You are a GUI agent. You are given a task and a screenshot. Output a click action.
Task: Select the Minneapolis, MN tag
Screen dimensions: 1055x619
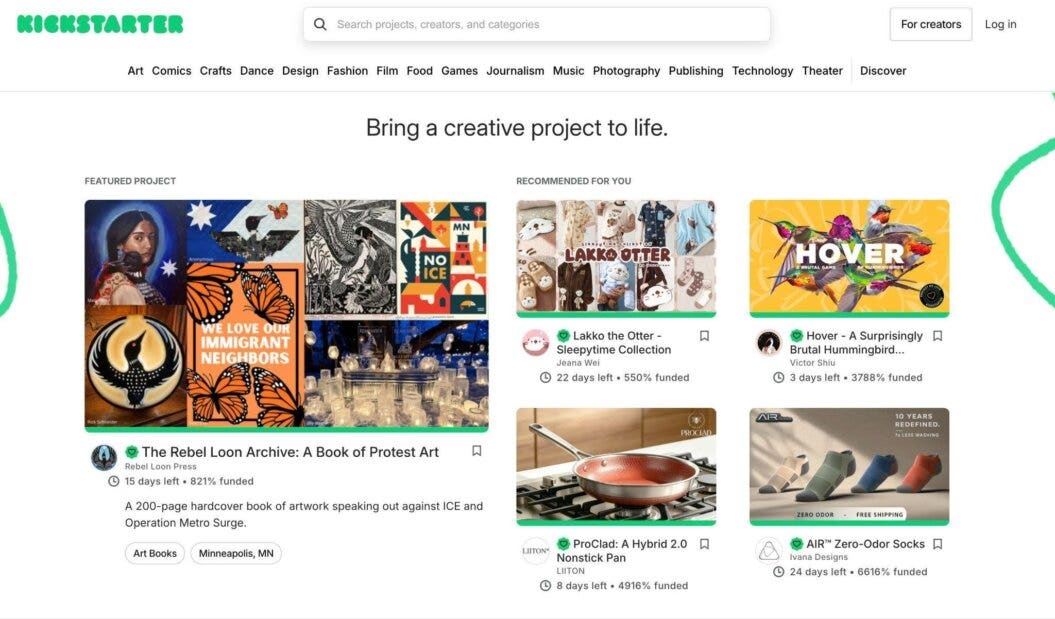[235, 553]
